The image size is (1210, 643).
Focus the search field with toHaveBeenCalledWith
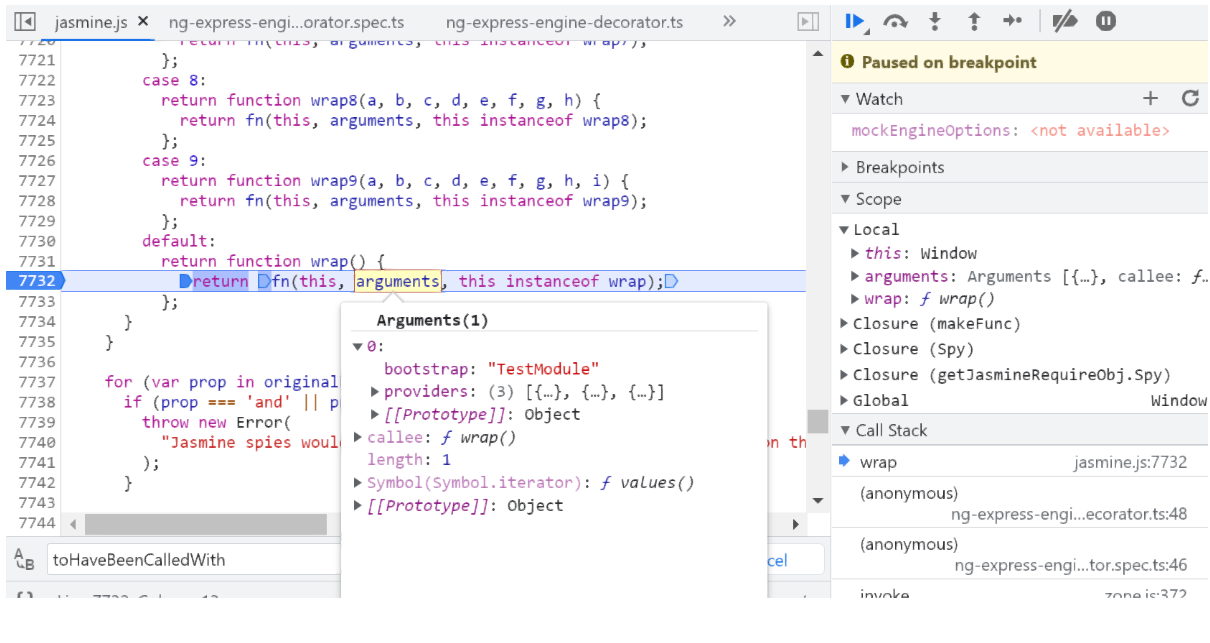[195, 560]
